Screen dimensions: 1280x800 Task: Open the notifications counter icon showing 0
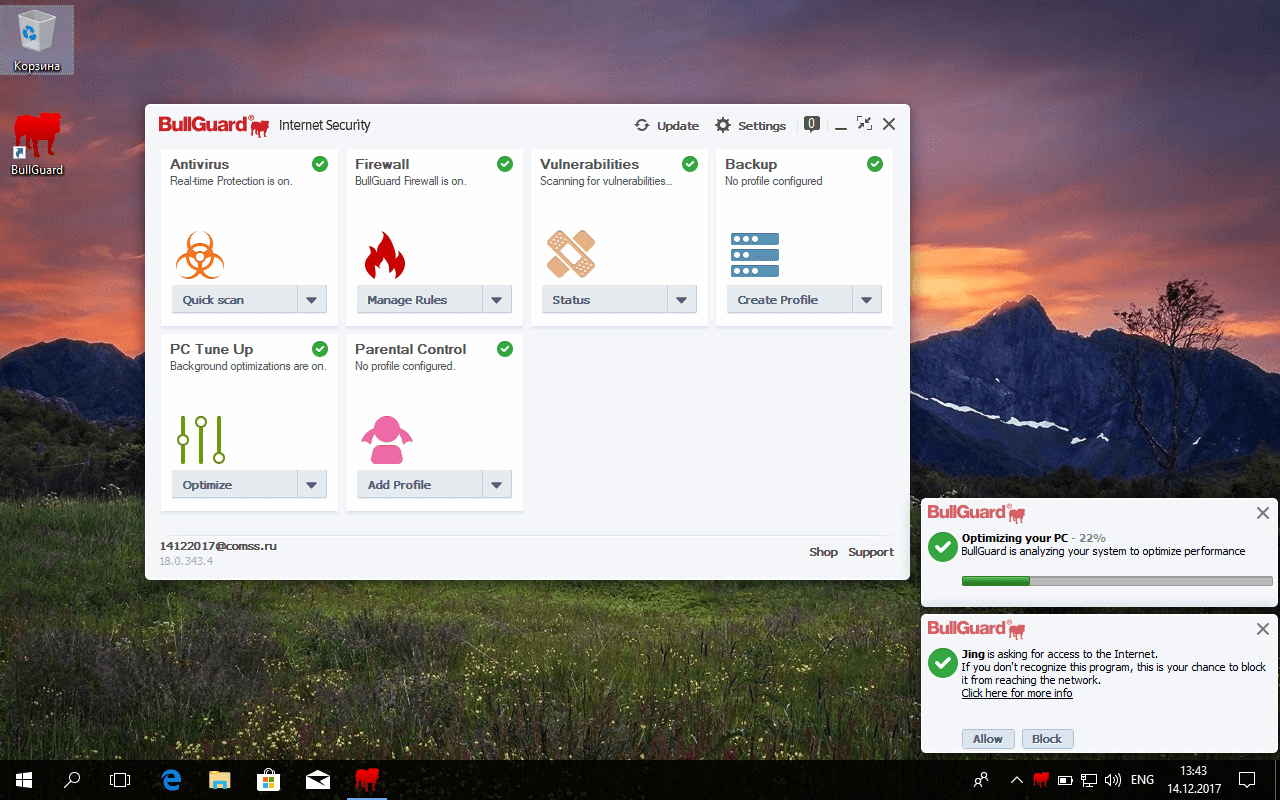(812, 124)
